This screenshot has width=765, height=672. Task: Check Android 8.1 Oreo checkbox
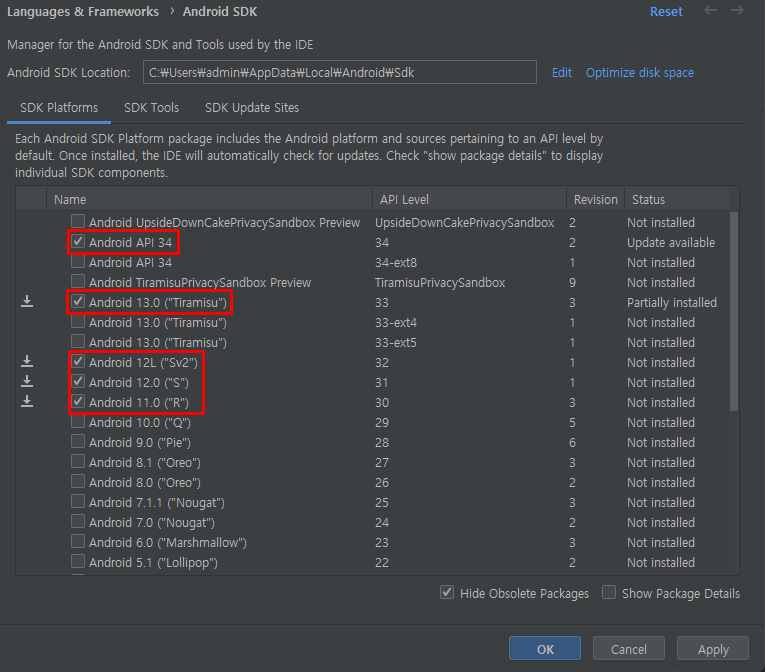coord(78,462)
